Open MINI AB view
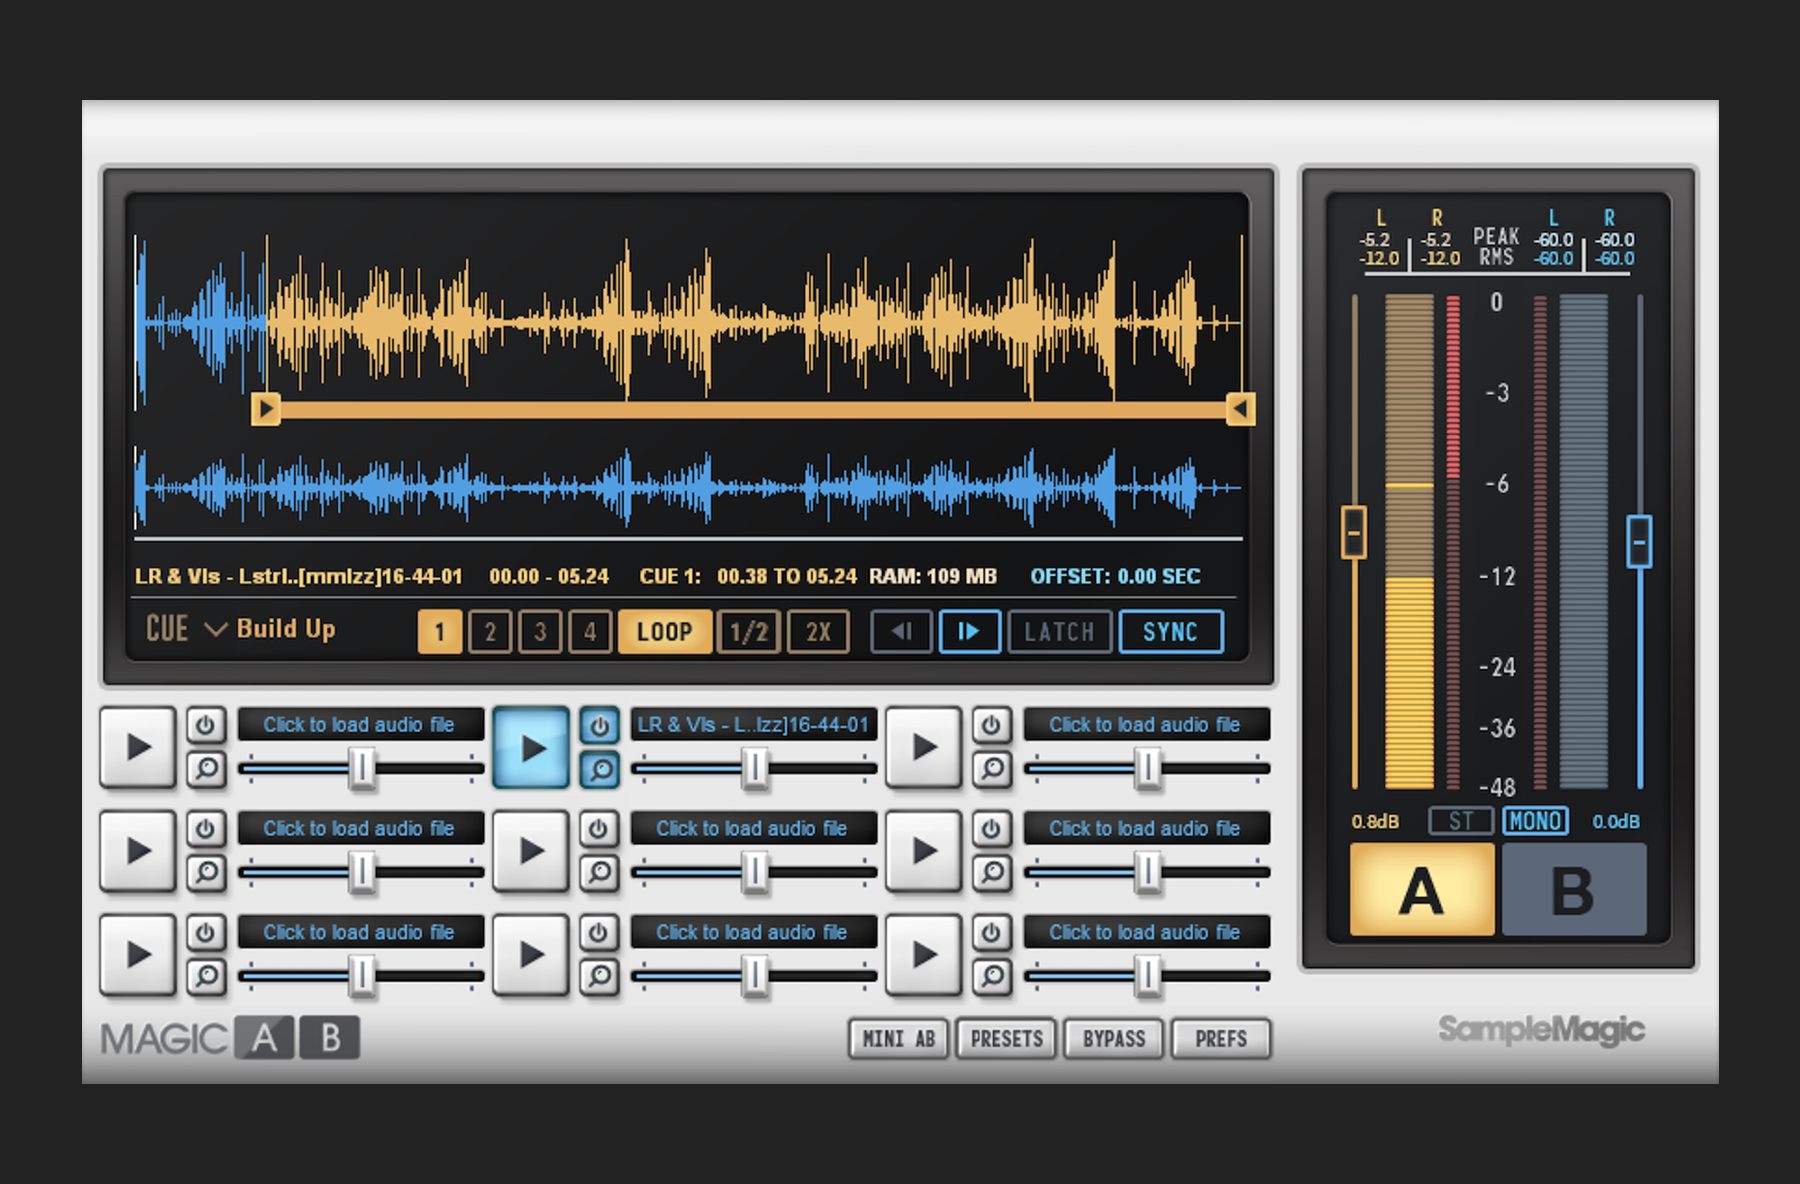1800x1184 pixels. (x=898, y=1039)
